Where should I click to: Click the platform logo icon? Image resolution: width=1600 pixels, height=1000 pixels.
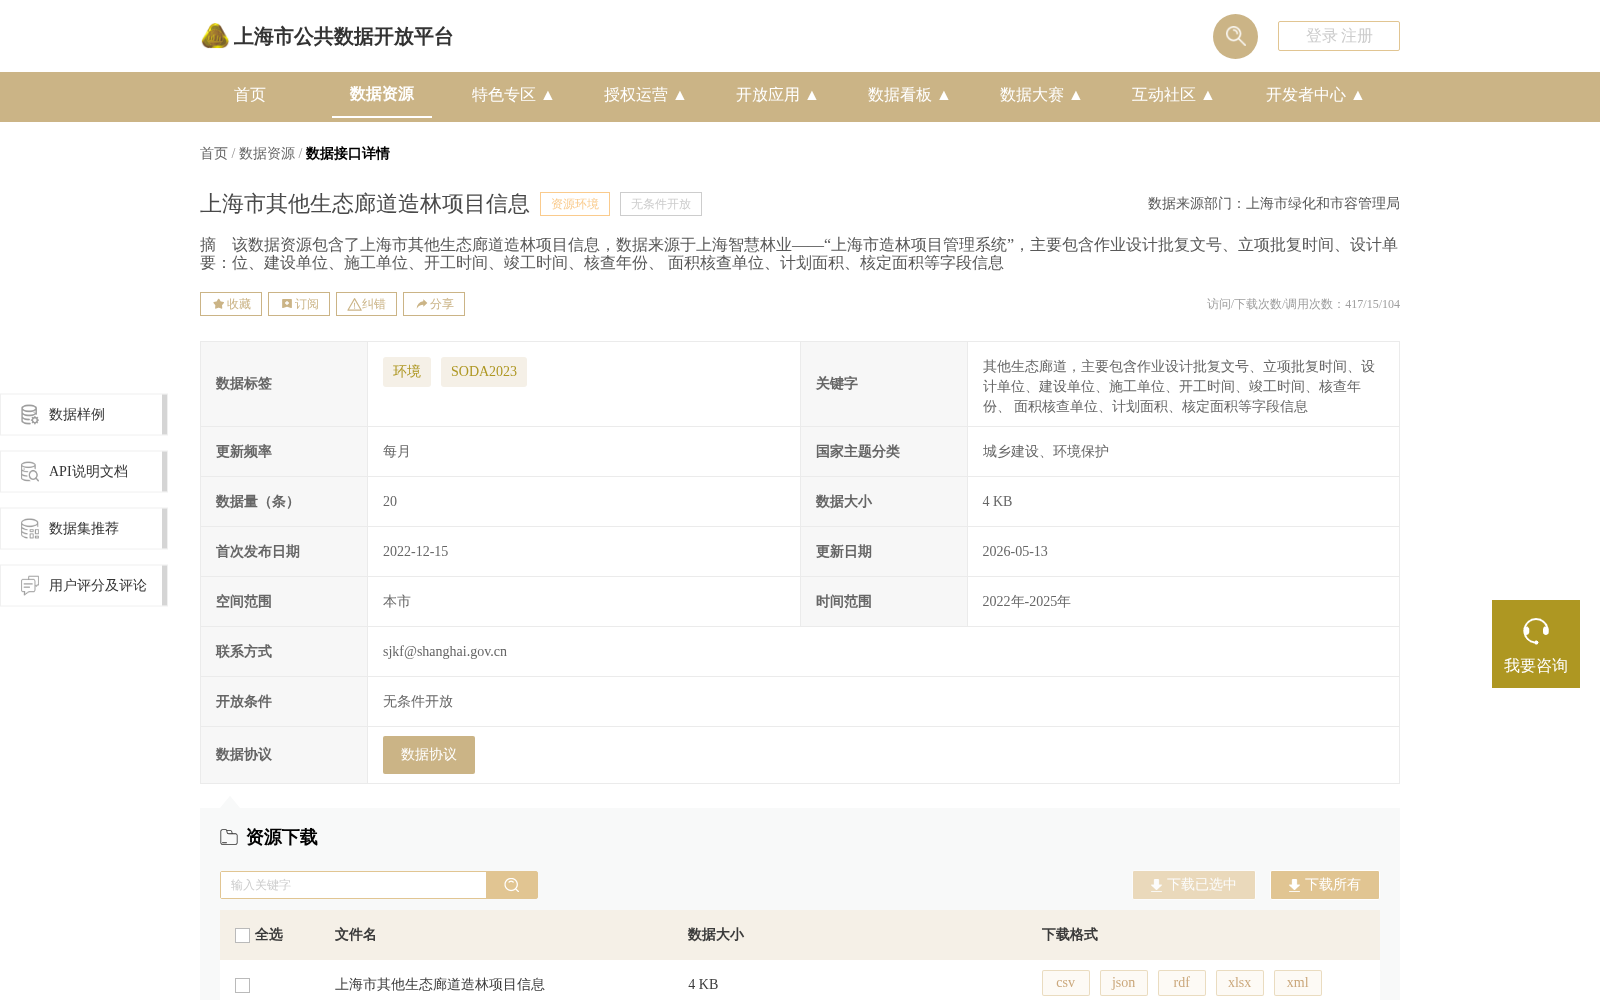click(215, 36)
